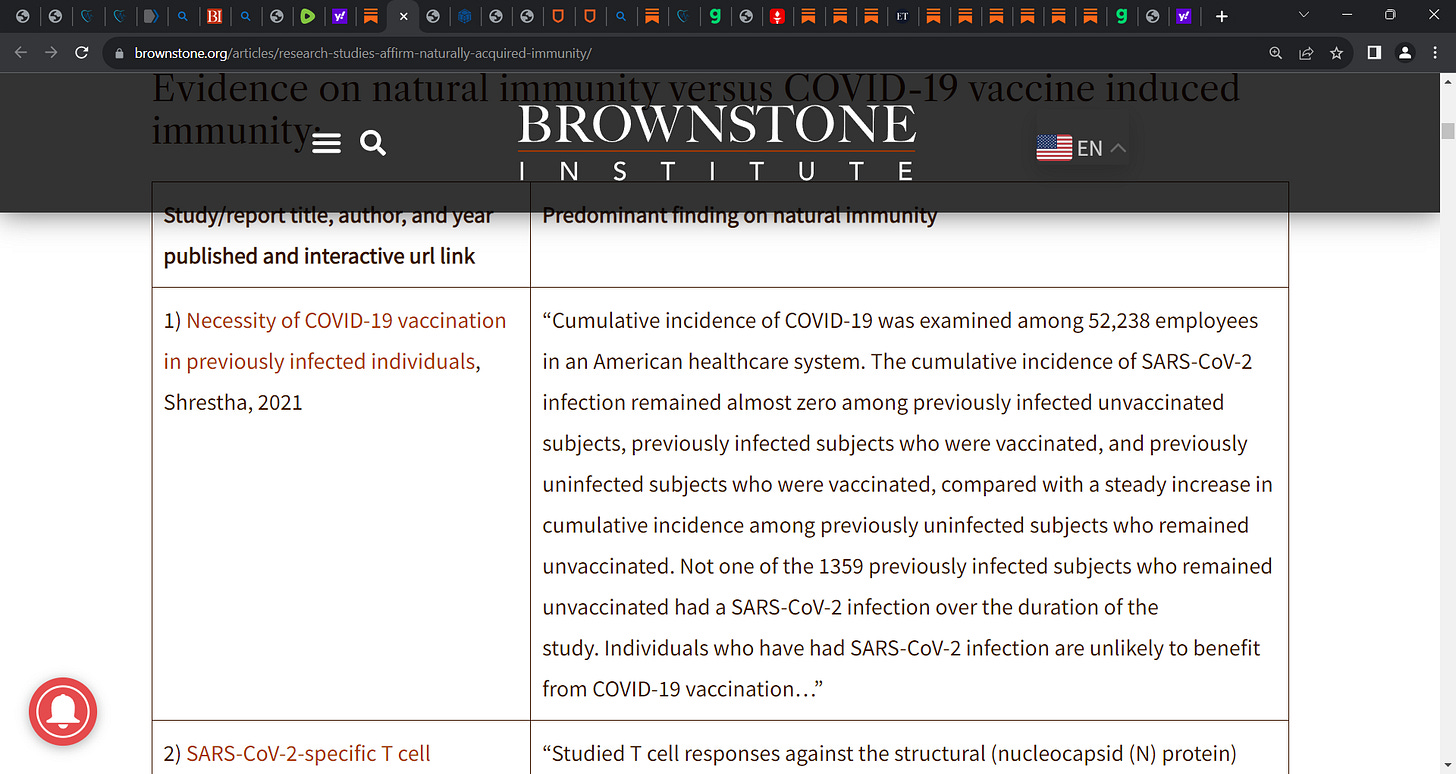This screenshot has height=774, width=1456.
Task: Click the US flag language icon
Action: [x=1054, y=148]
